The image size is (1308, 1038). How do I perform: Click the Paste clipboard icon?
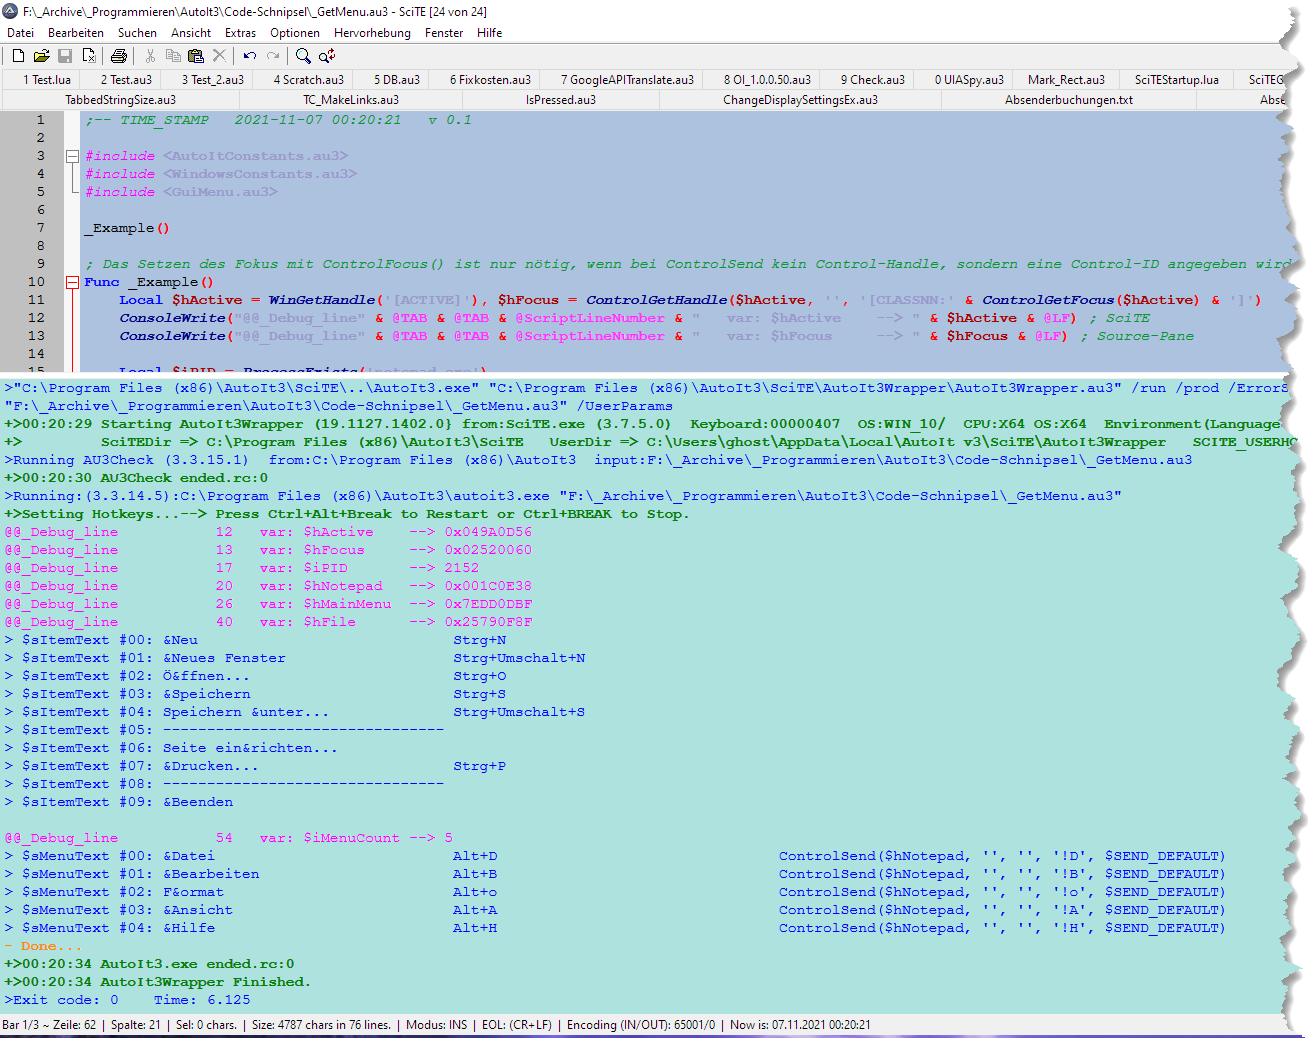pyautogui.click(x=196, y=56)
